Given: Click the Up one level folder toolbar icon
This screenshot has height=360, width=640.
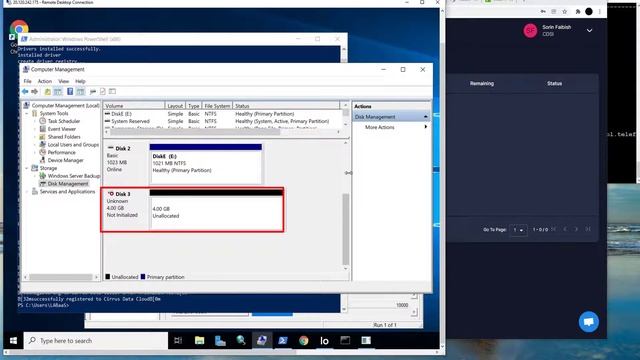Looking at the screenshot, I should click(x=48, y=91).
